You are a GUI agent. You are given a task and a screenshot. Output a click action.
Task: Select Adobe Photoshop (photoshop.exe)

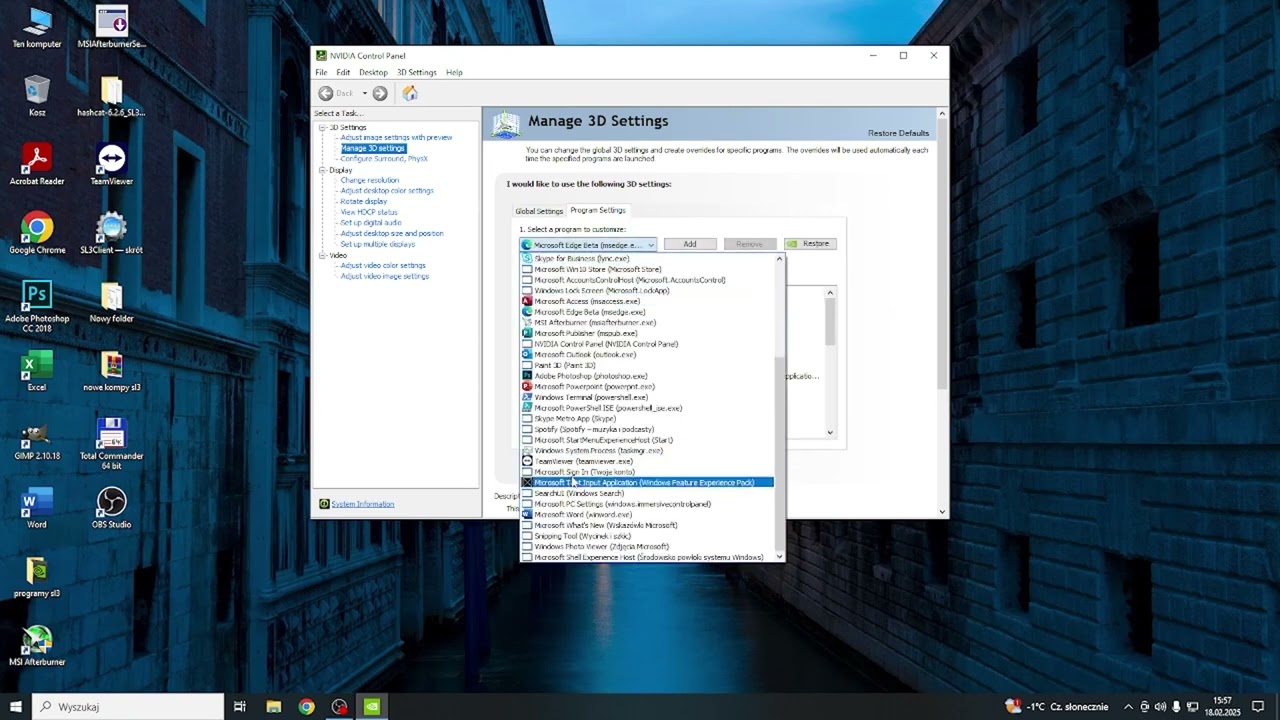(647, 376)
